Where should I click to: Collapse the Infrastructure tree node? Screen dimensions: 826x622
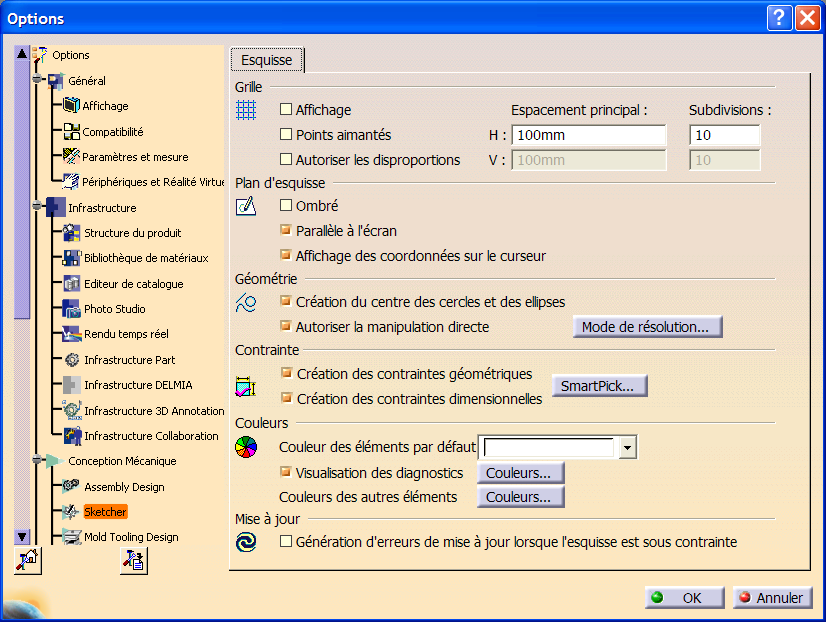pyautogui.click(x=37, y=205)
